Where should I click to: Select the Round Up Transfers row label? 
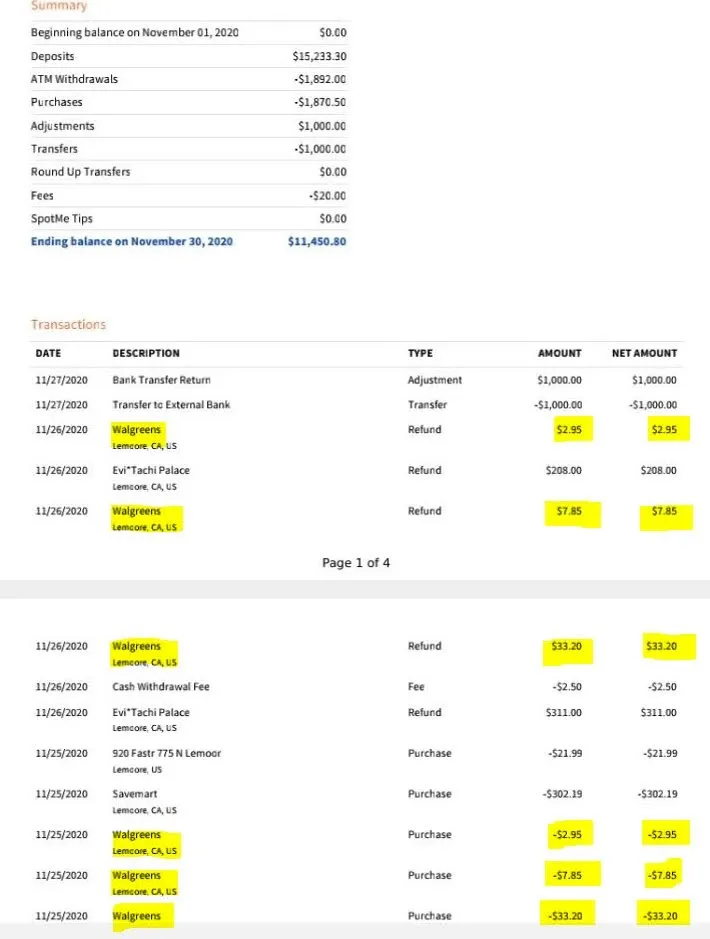coord(80,172)
